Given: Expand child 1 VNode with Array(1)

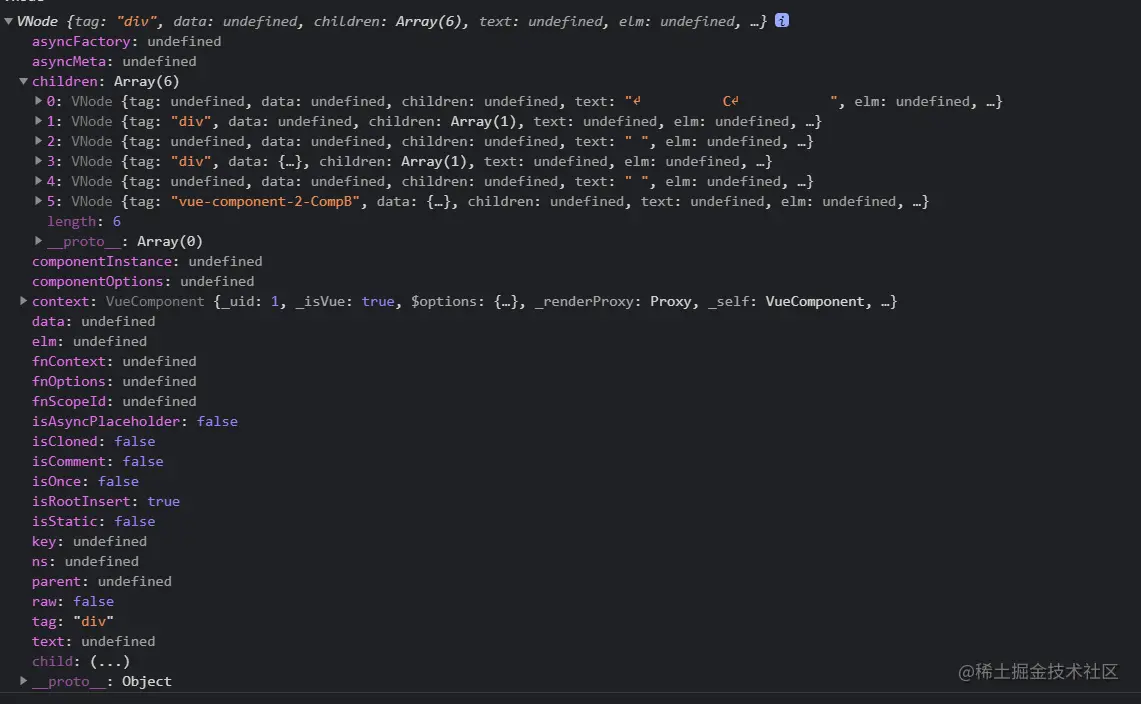Looking at the screenshot, I should pos(39,121).
